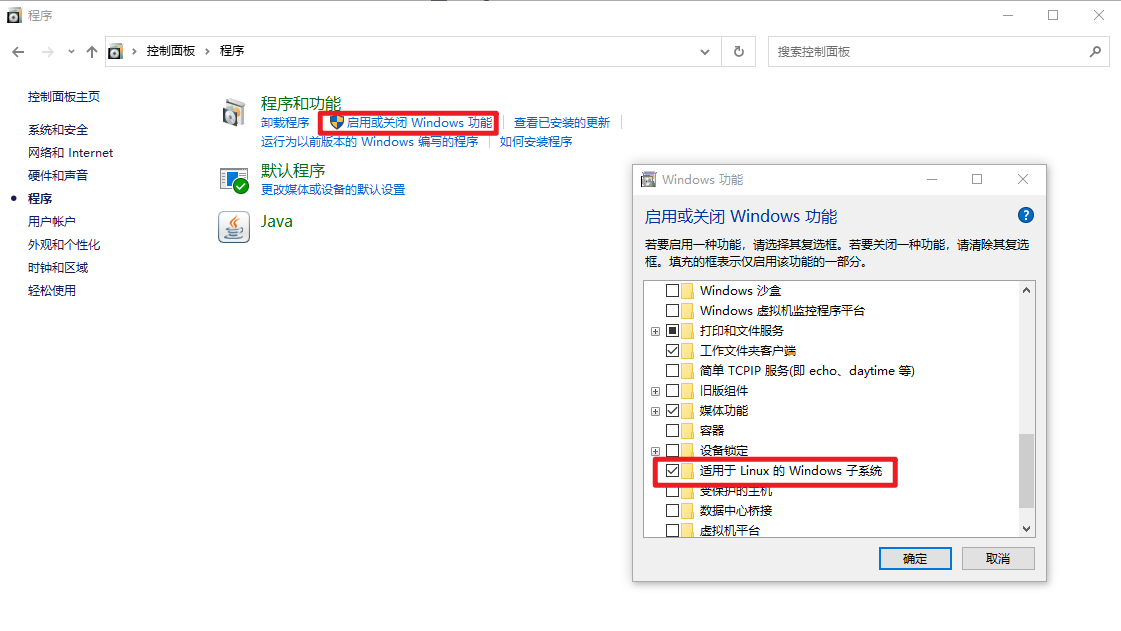Open 网络和 Internet in sidebar
Image resolution: width=1121 pixels, height=631 pixels.
(70, 152)
